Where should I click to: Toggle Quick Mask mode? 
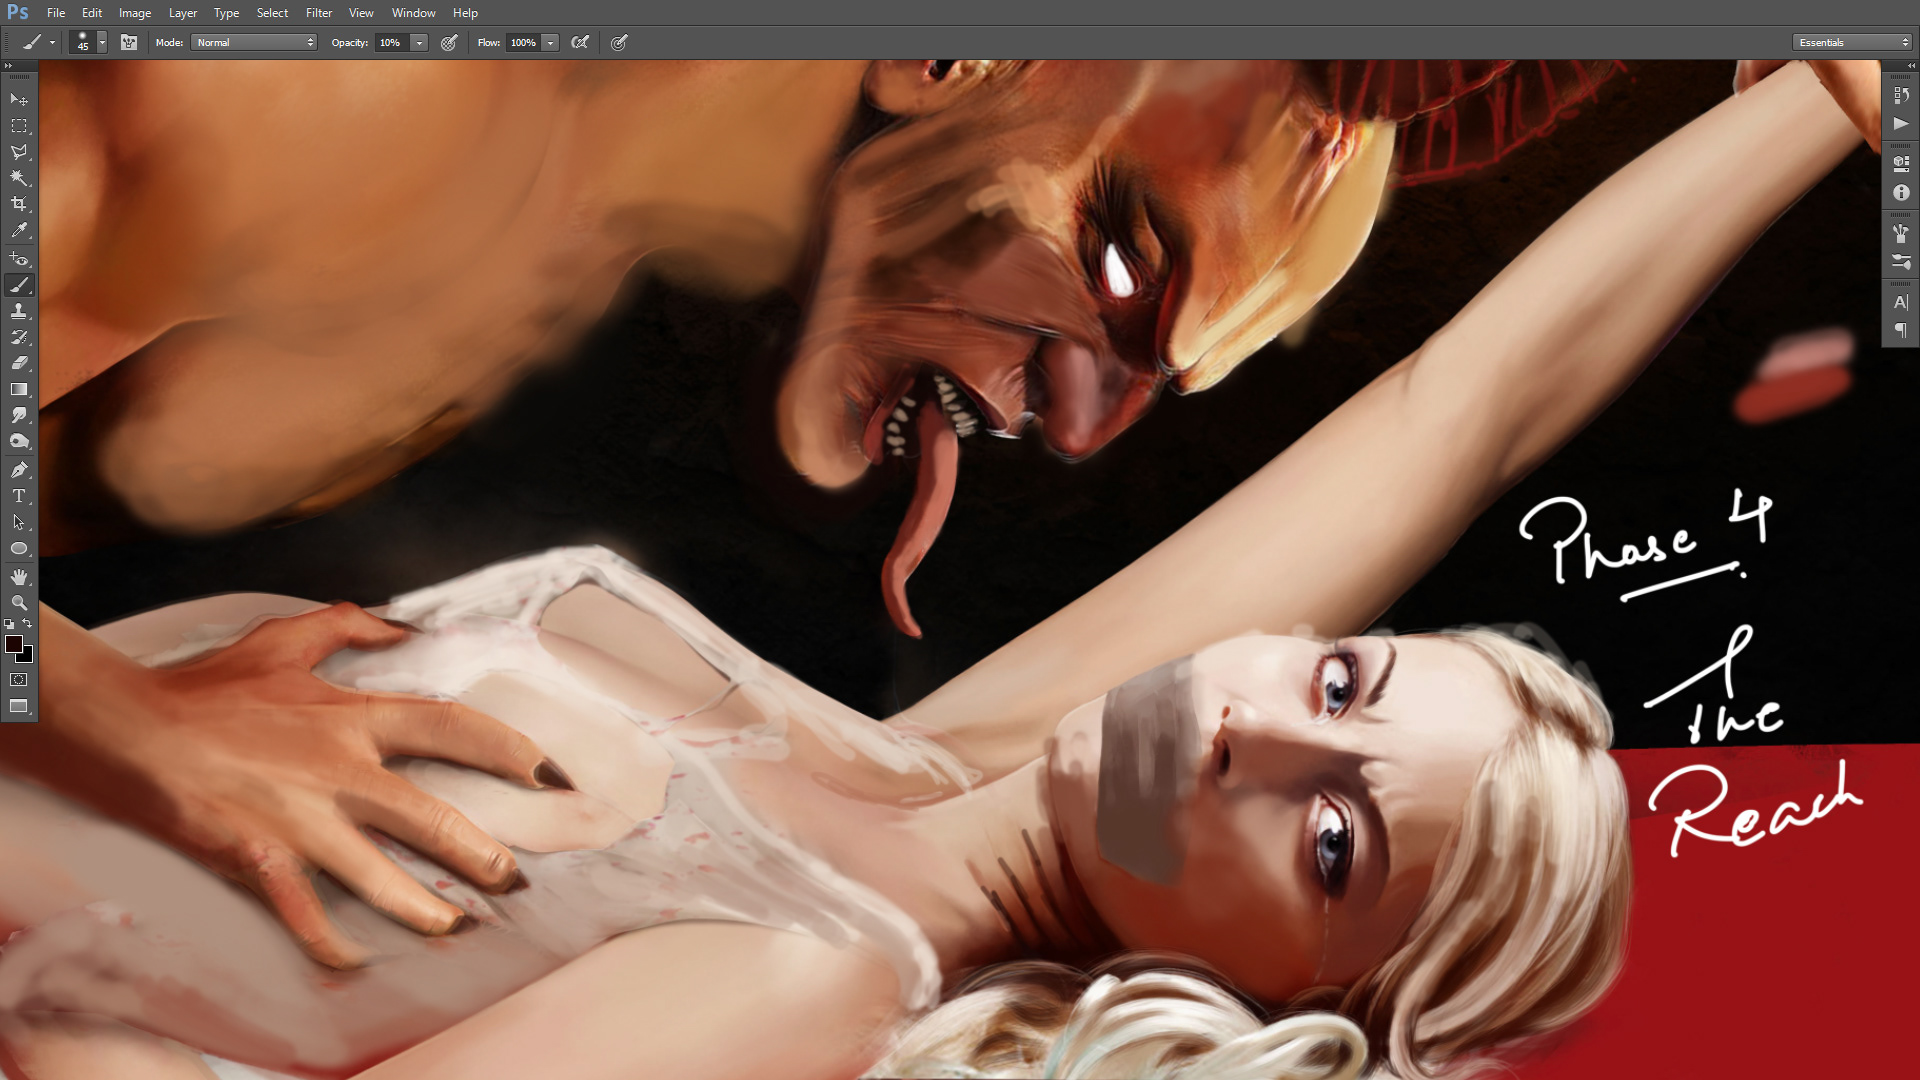coord(19,680)
